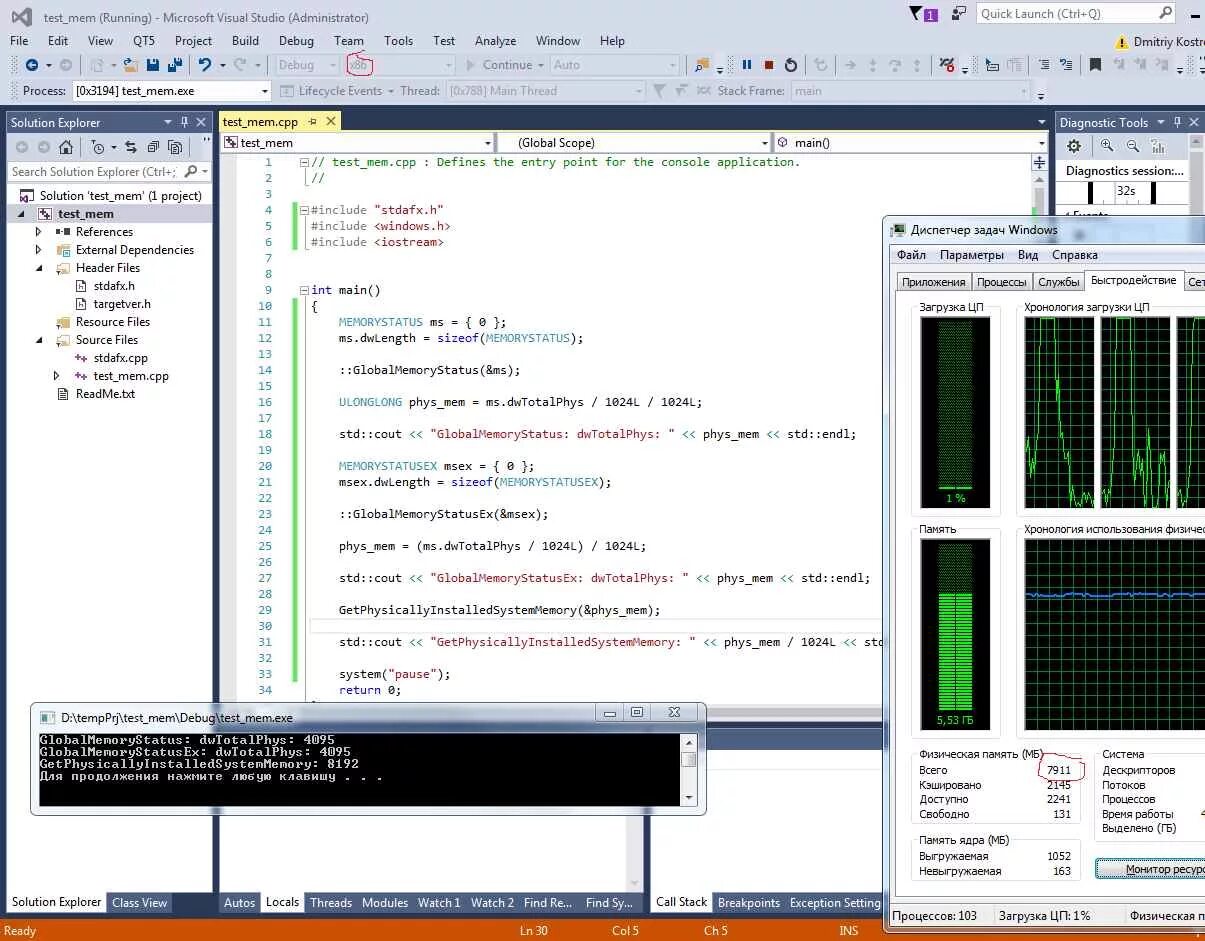Click the Монитор ресурсов button
Viewport: 1205px width, 941px height.
tap(1150, 869)
